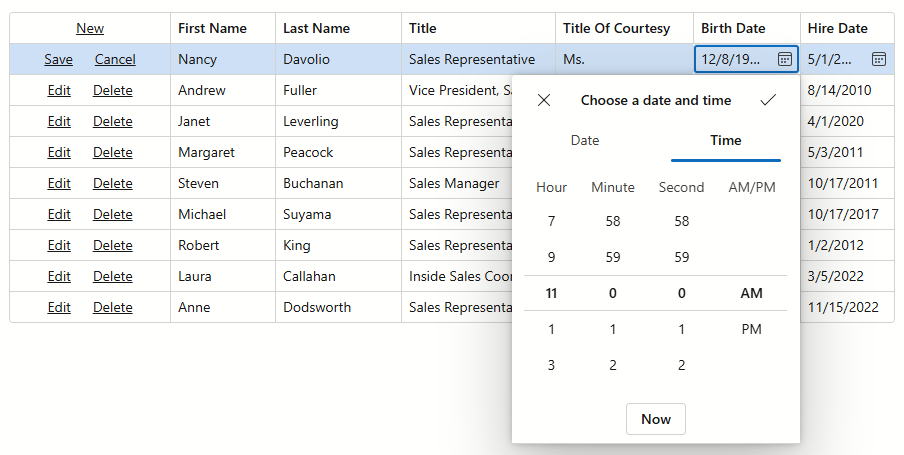Viewport: 904px width, 455px height.
Task: Delete Steven Buchanan's row
Action: 112,183
